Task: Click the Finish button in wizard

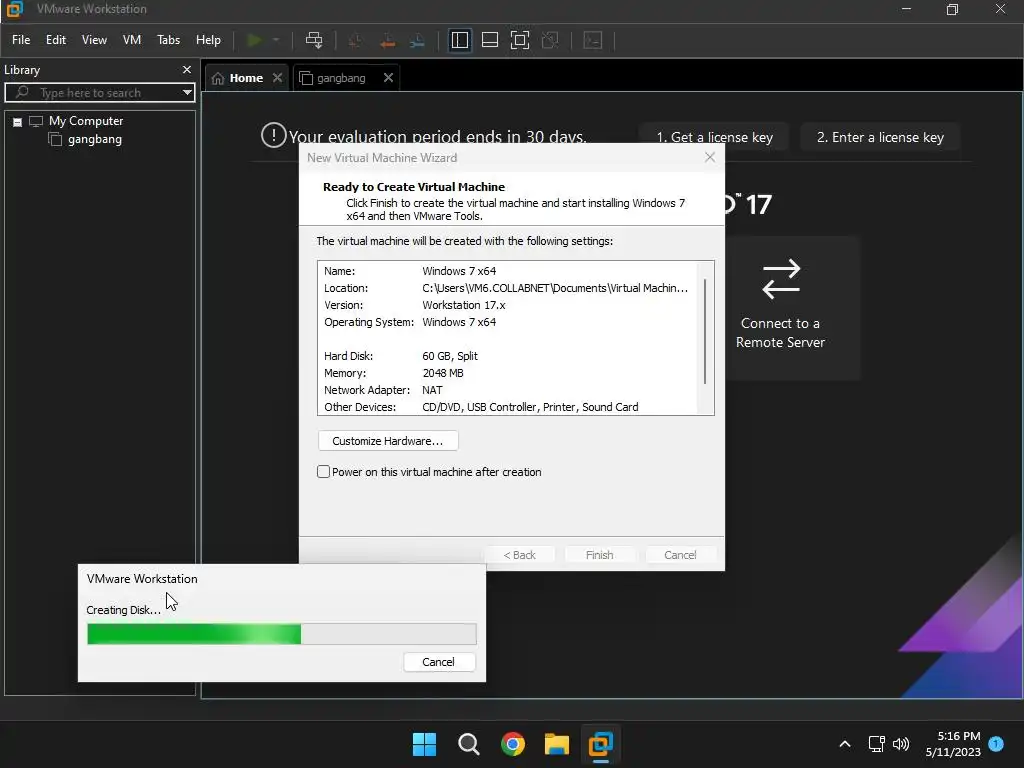Action: click(x=600, y=555)
